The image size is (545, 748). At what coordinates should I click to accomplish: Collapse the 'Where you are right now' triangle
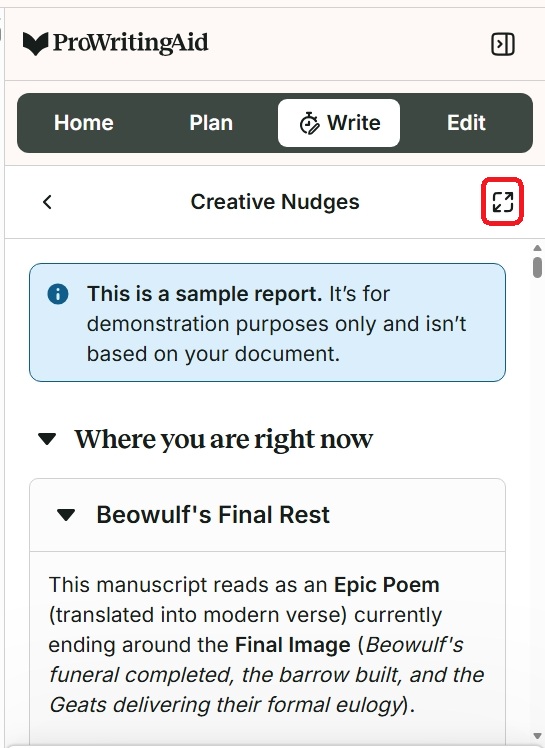[x=47, y=438]
